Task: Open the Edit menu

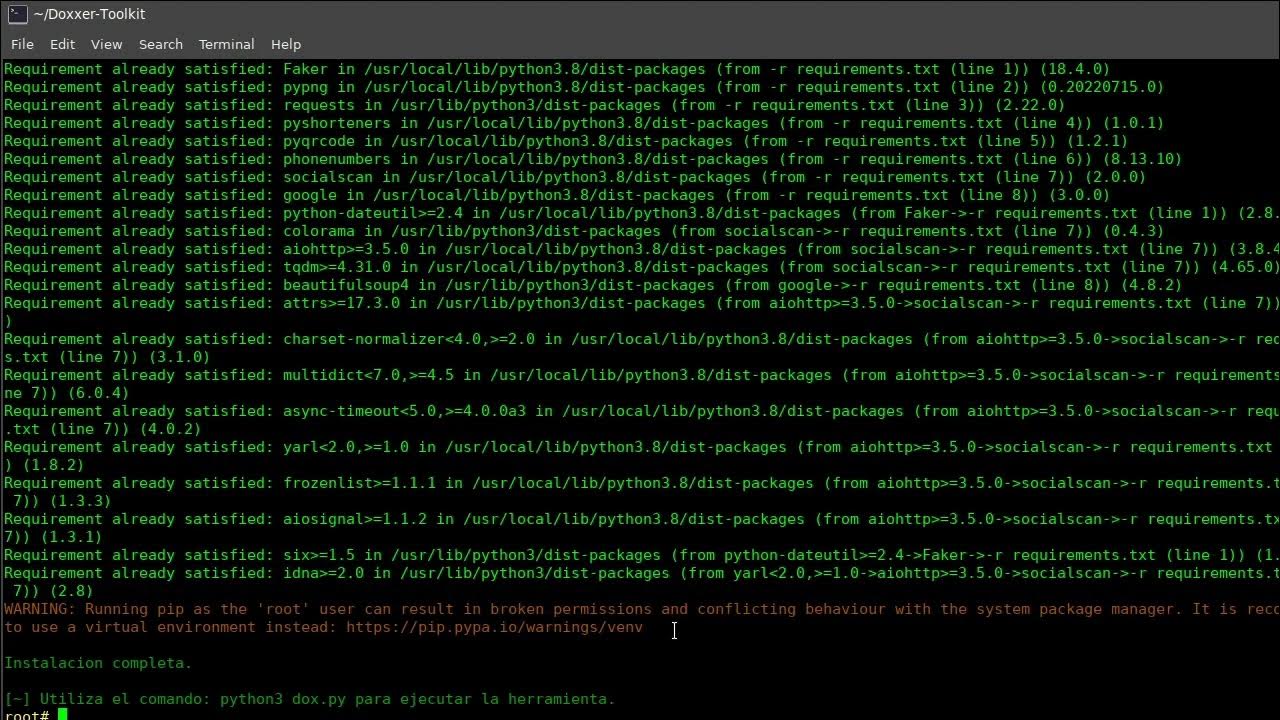Action: [x=62, y=44]
